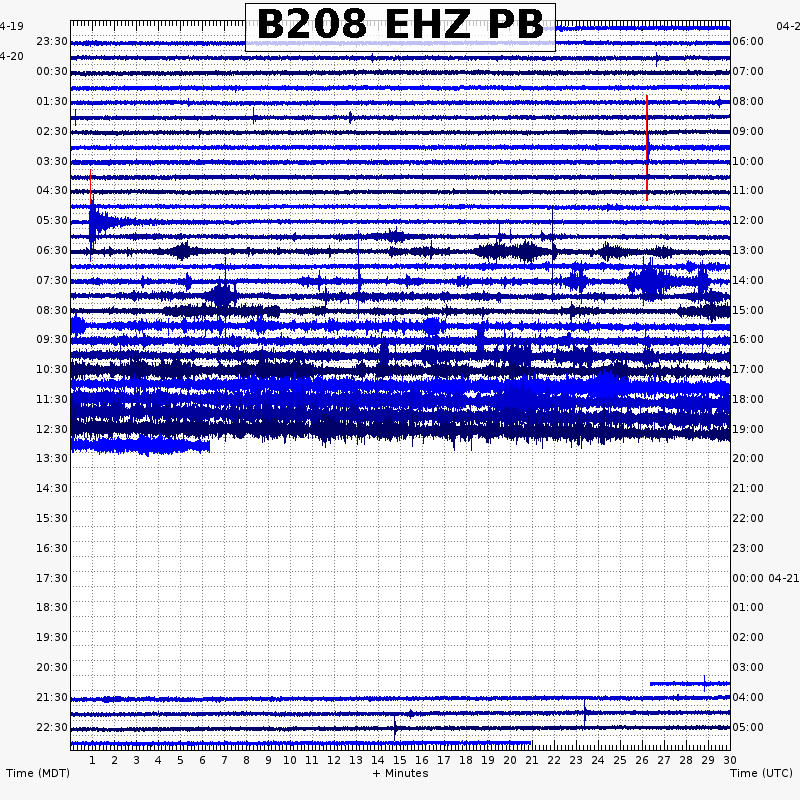Select the 07:30 MDT time label
Image resolution: width=800 pixels, height=800 pixels.
pos(52,280)
